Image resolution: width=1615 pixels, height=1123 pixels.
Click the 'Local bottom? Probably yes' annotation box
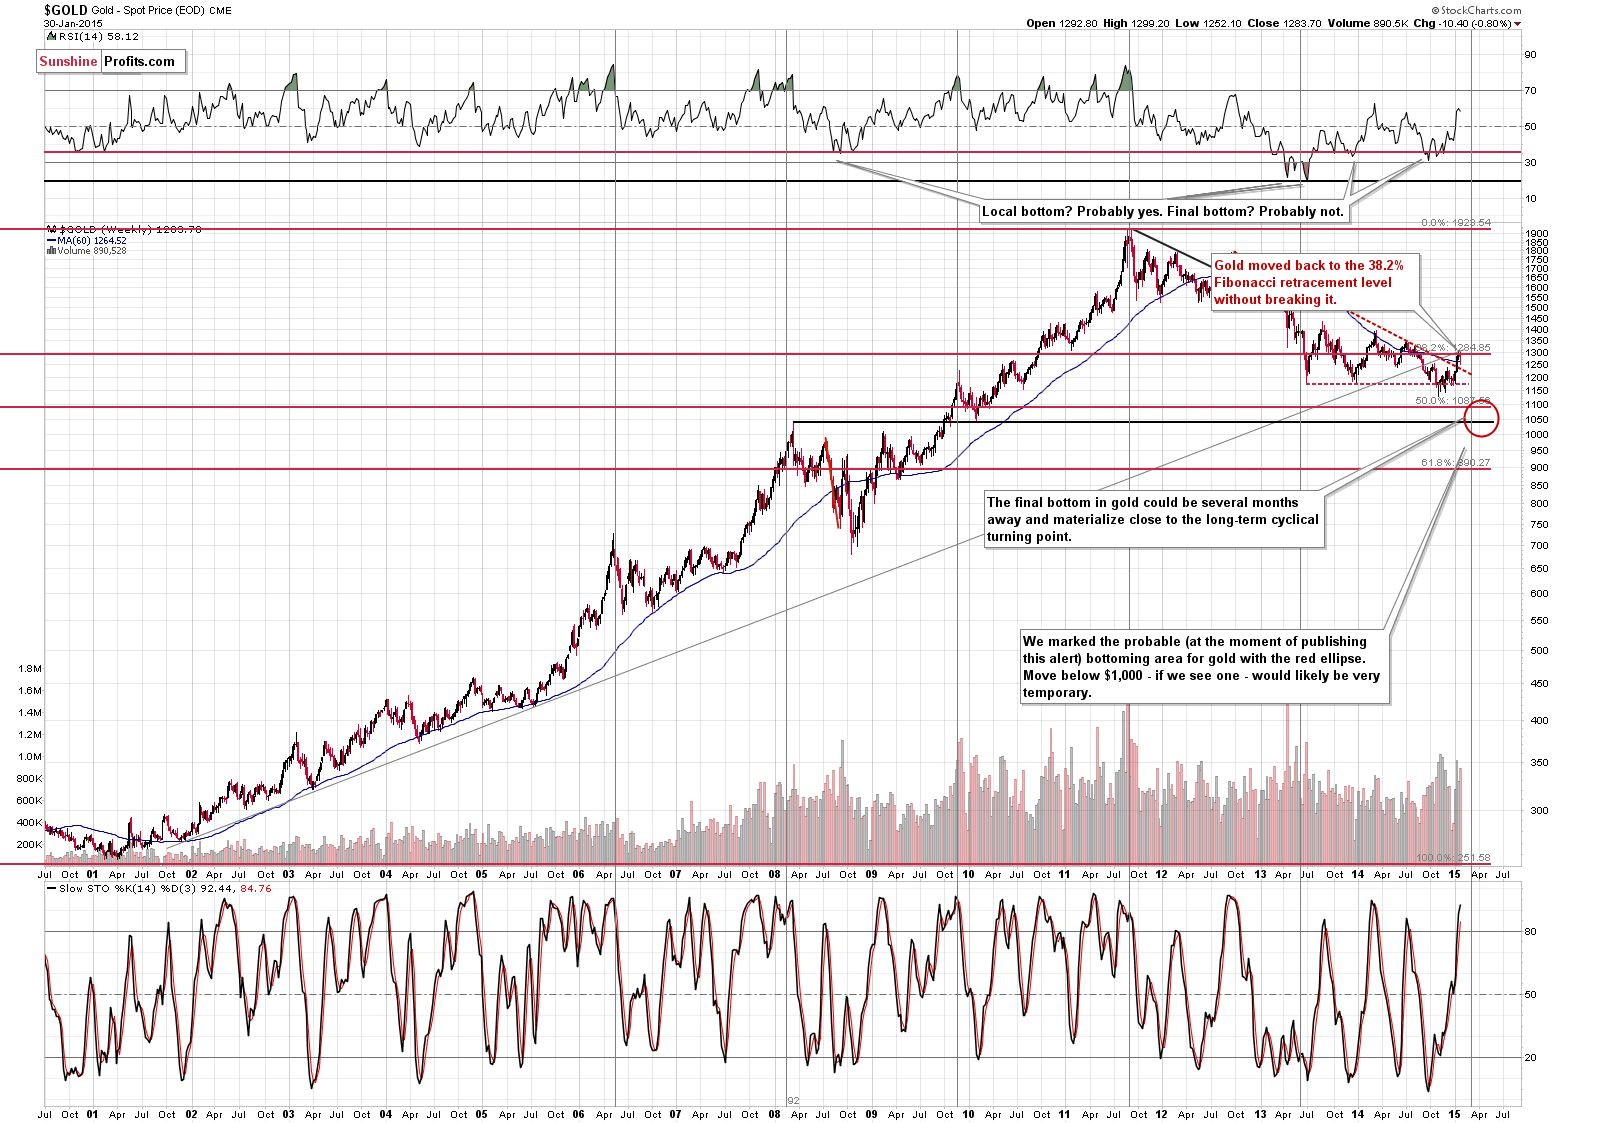tap(1166, 211)
